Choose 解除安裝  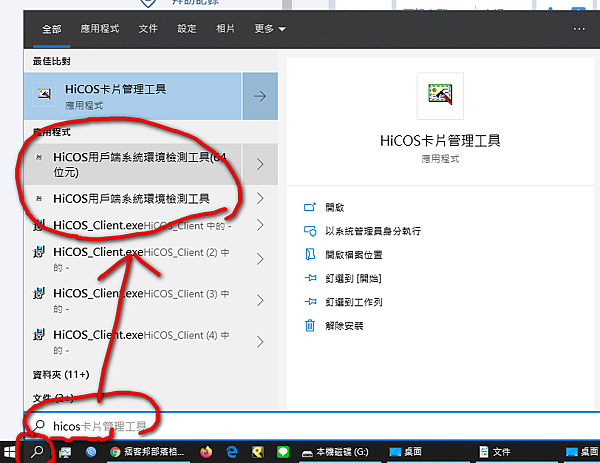[x=344, y=326]
